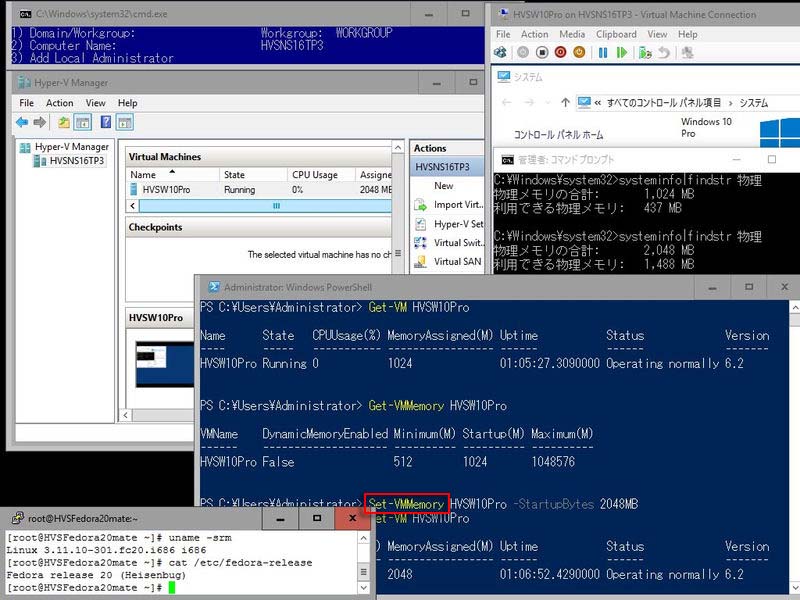This screenshot has height=600, width=800.
Task: Click left arrow of Virtual Machines scrollbar
Action: pyautogui.click(x=133, y=206)
